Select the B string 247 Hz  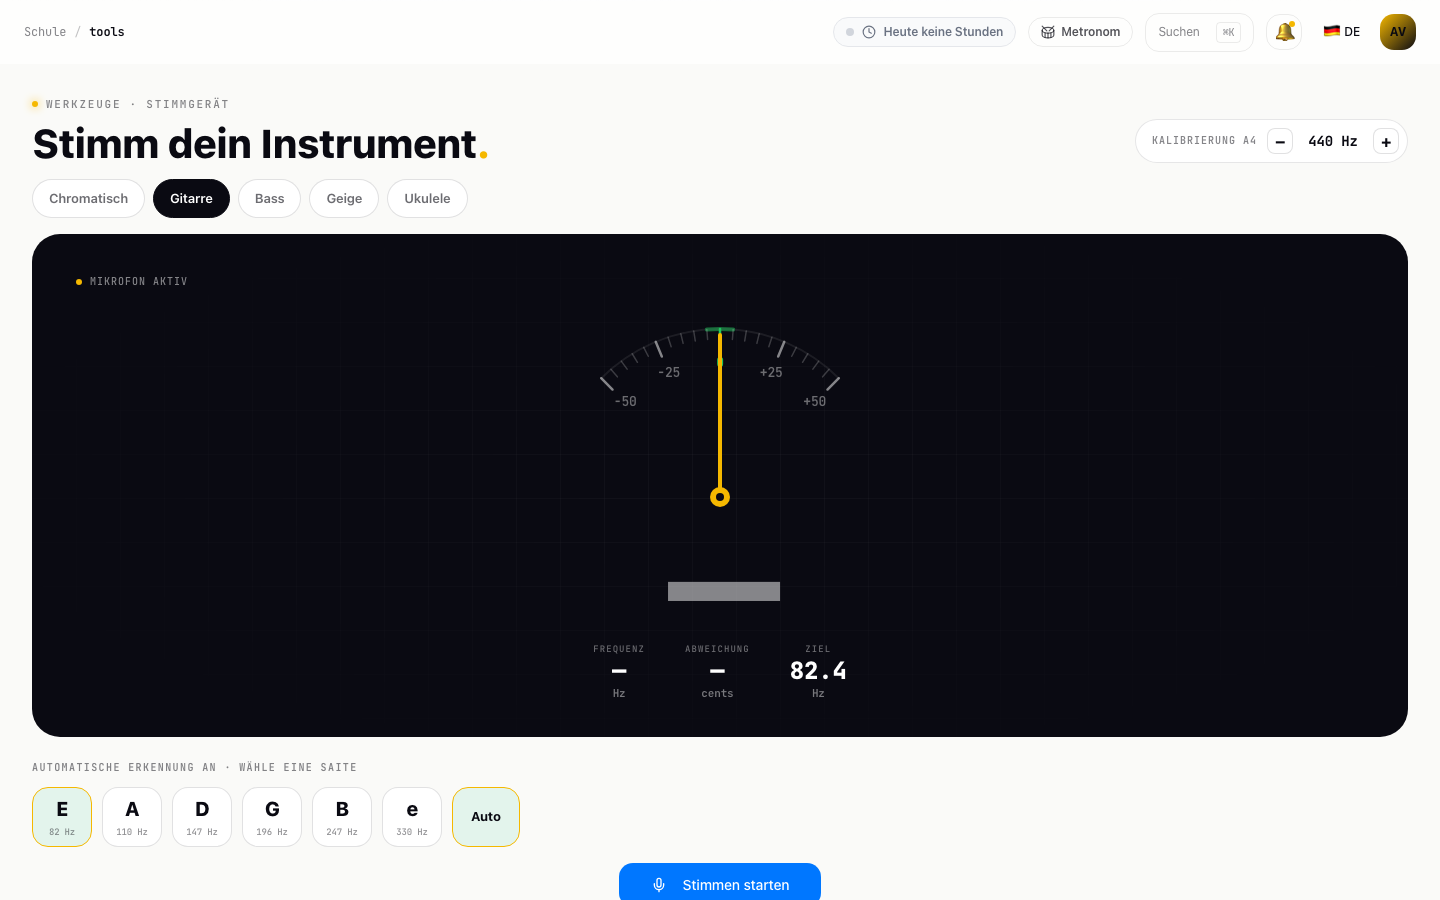point(342,817)
